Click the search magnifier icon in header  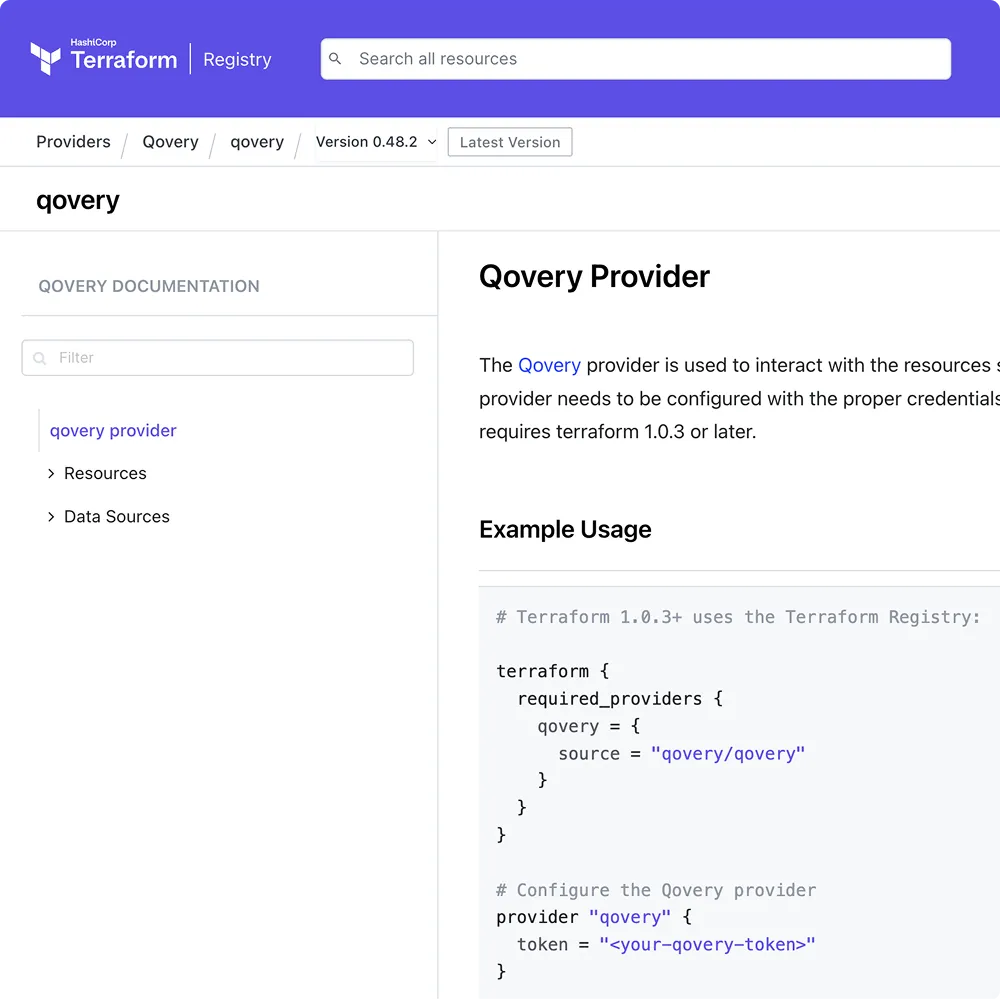point(335,59)
